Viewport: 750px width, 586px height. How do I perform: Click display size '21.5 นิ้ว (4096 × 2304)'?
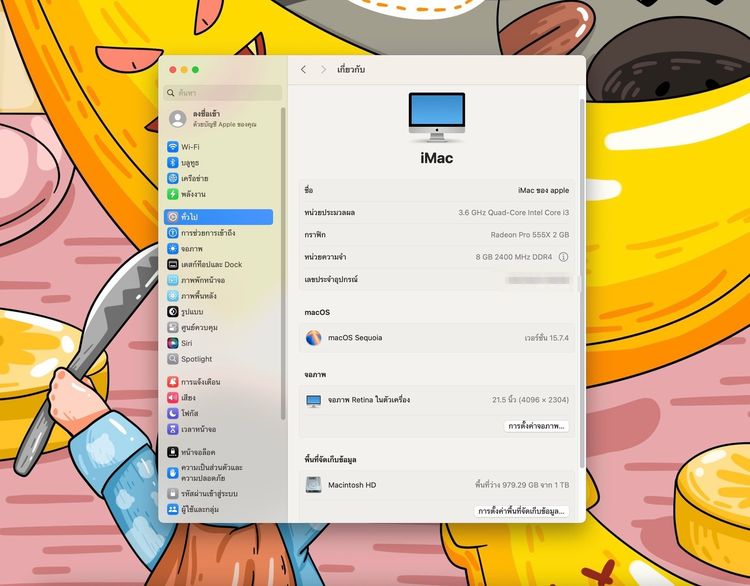[x=530, y=399]
